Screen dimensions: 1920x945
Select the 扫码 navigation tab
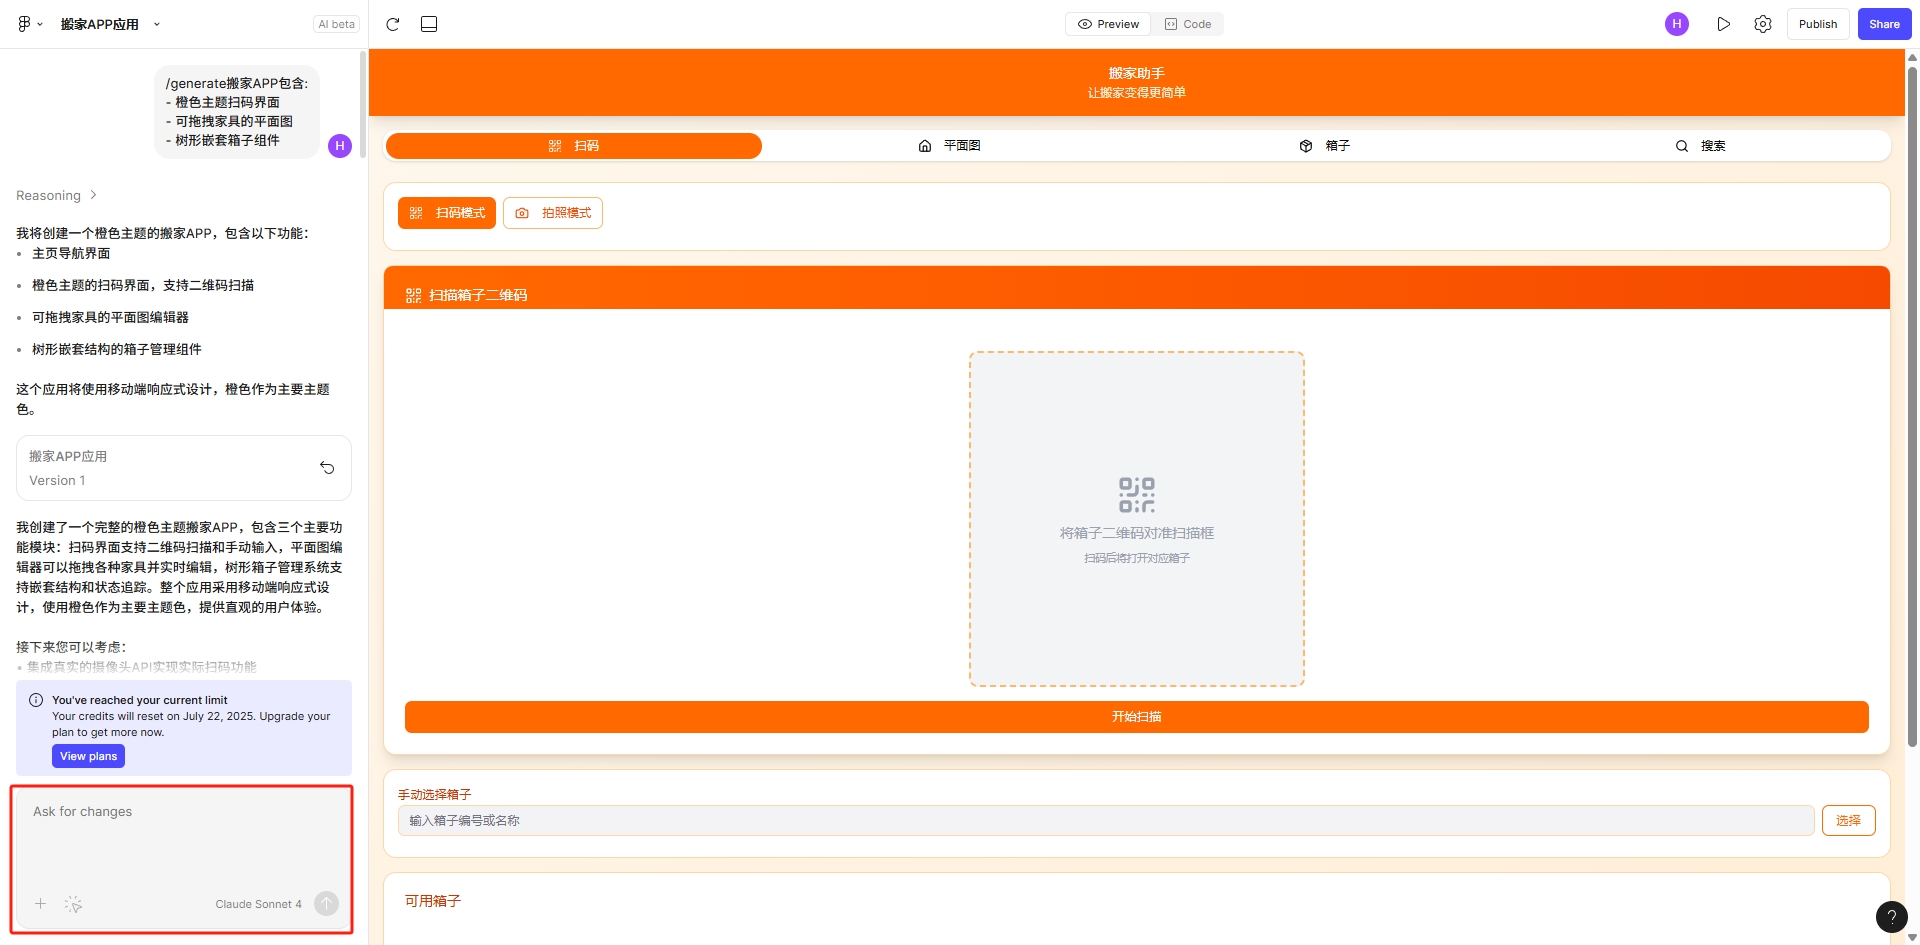coord(574,146)
